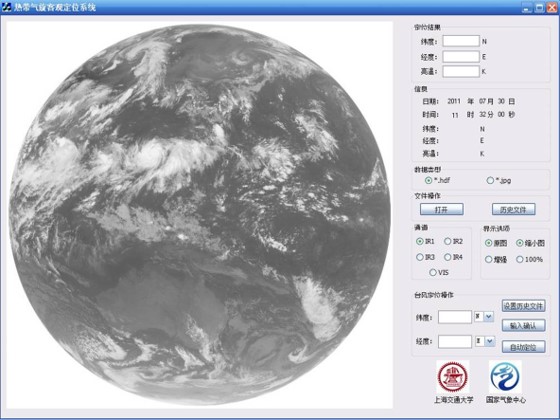Screen dimensions: 560x420
Task: Click the 输入确认 confirm input button
Action: (x=524, y=325)
